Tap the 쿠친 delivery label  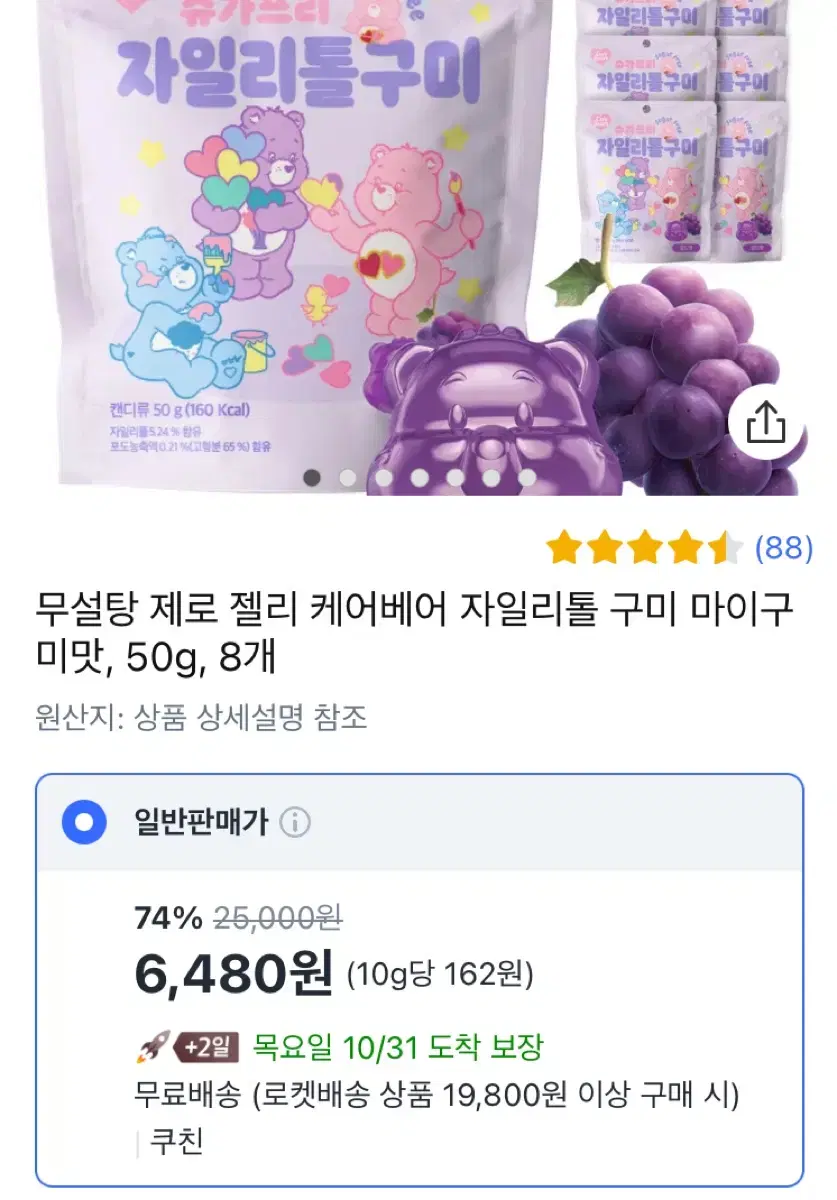[x=176, y=1141]
